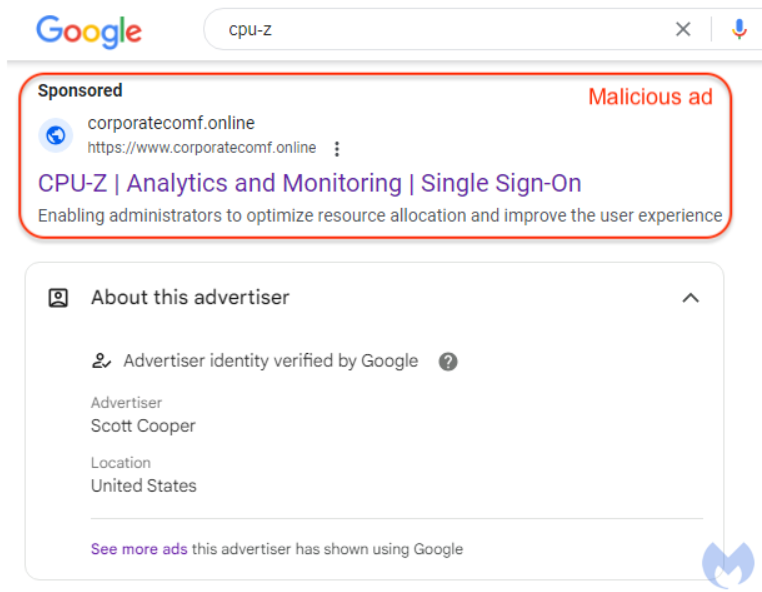Click the Malwarebytes watermark logo

pos(727,564)
